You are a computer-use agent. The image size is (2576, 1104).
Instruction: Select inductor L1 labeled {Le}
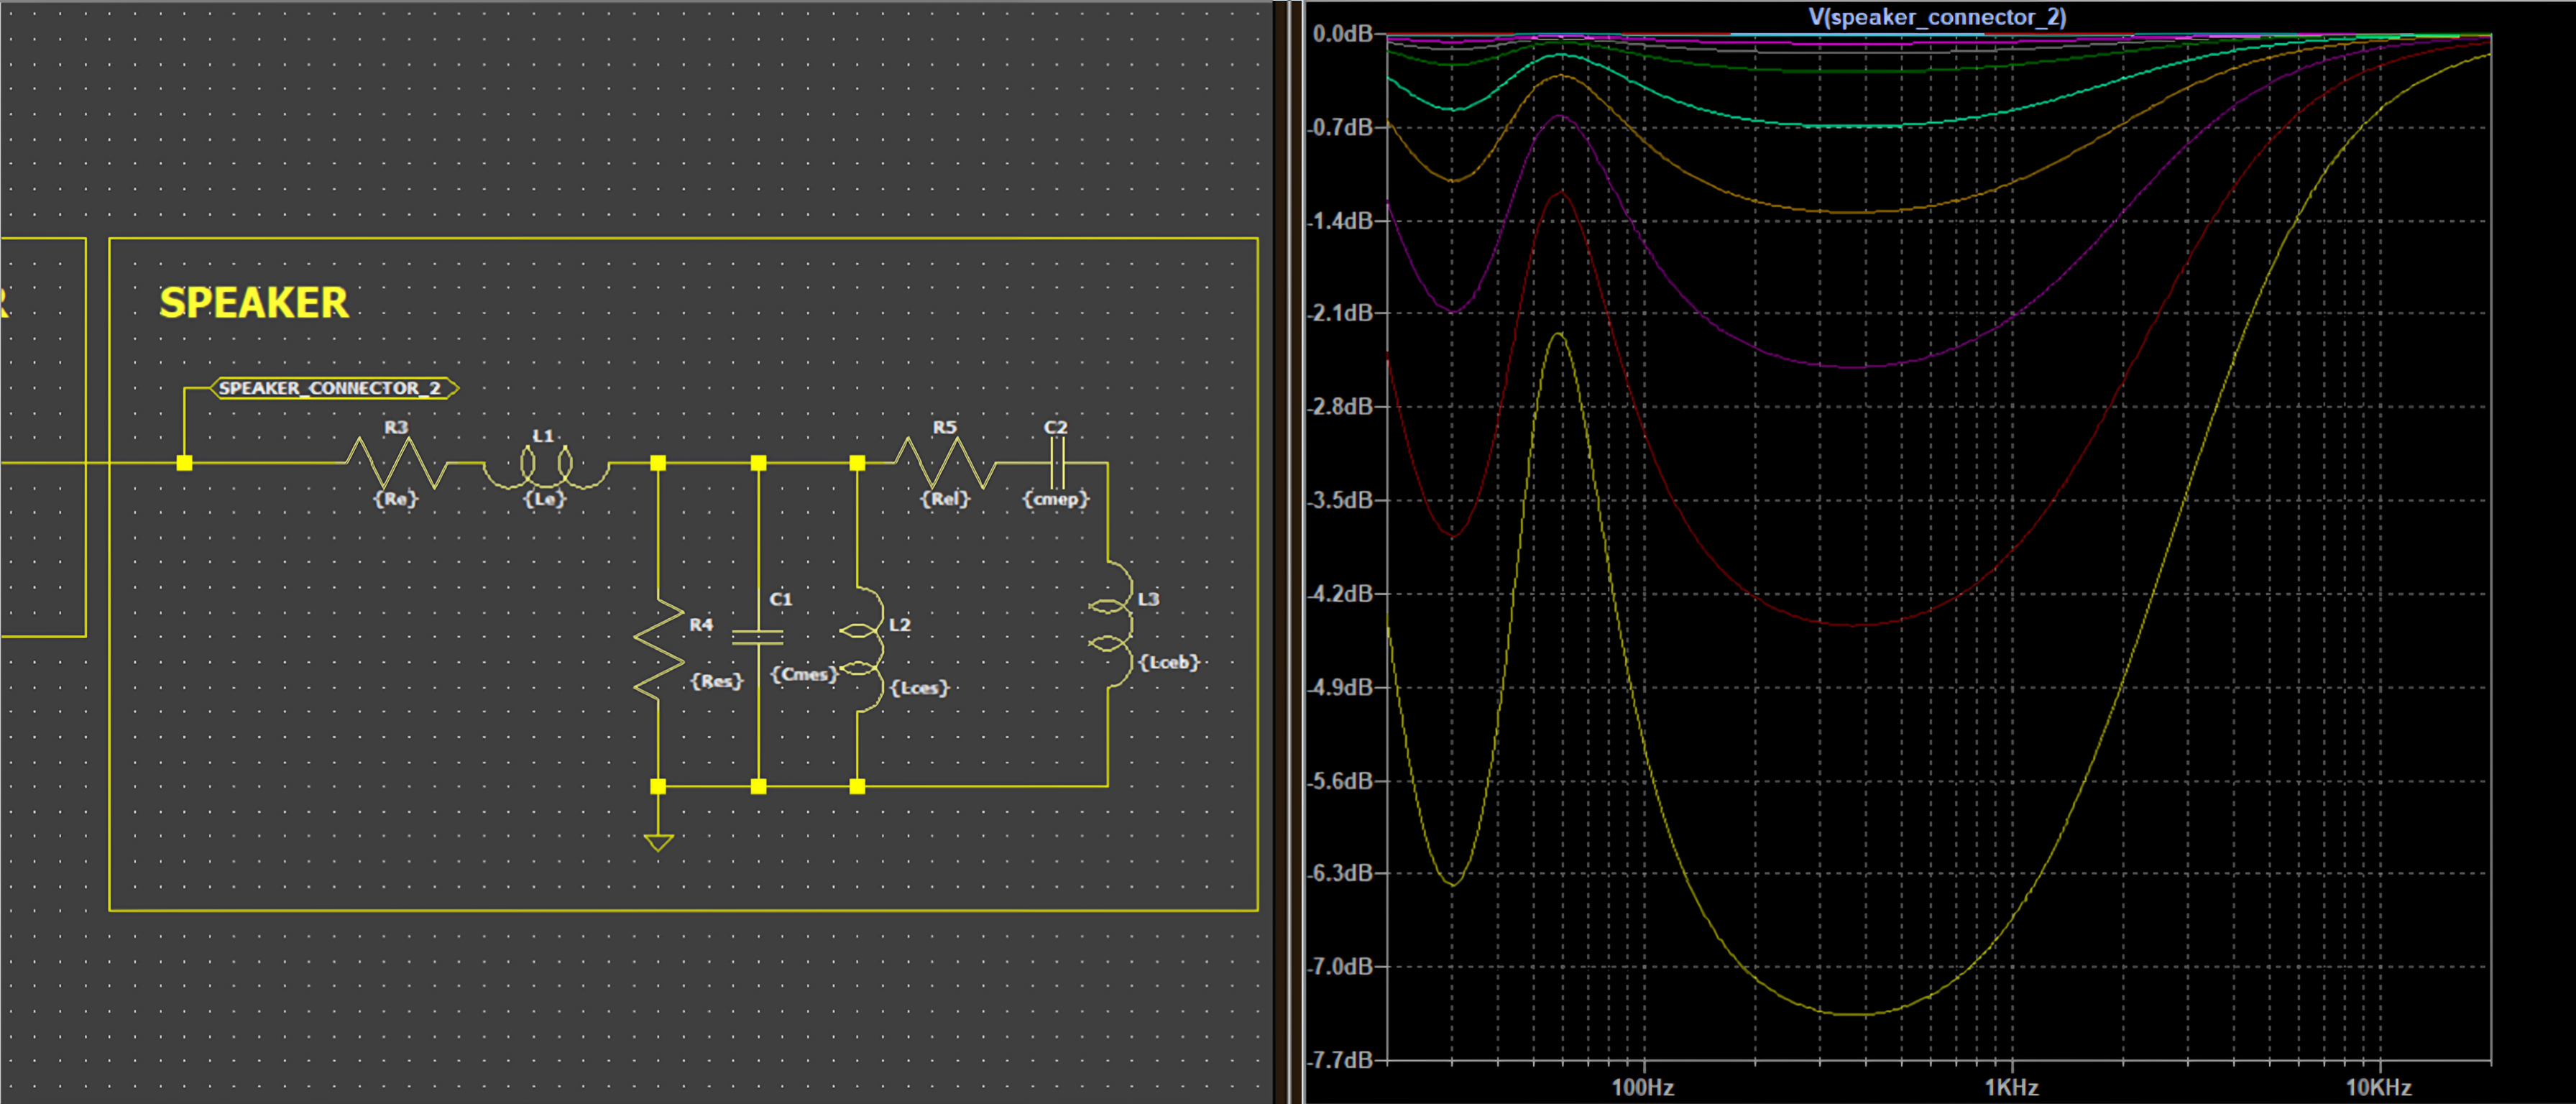tap(546, 467)
